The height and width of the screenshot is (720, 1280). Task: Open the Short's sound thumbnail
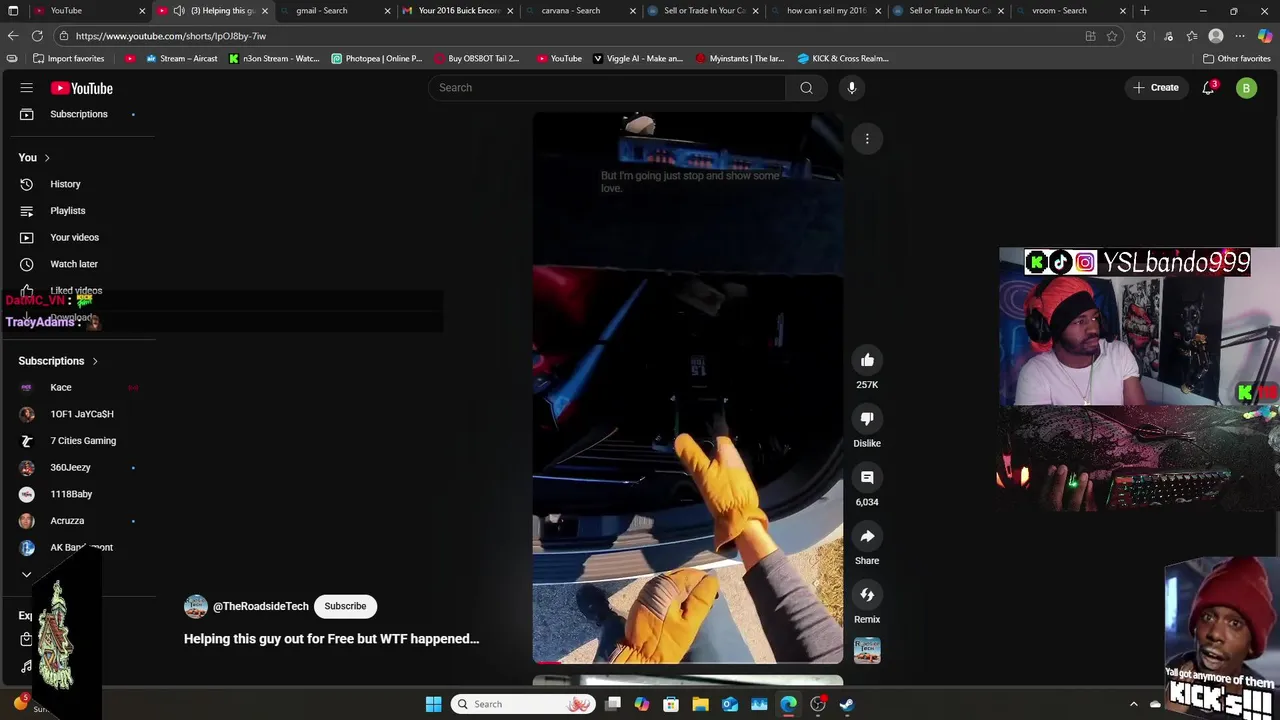tap(867, 650)
